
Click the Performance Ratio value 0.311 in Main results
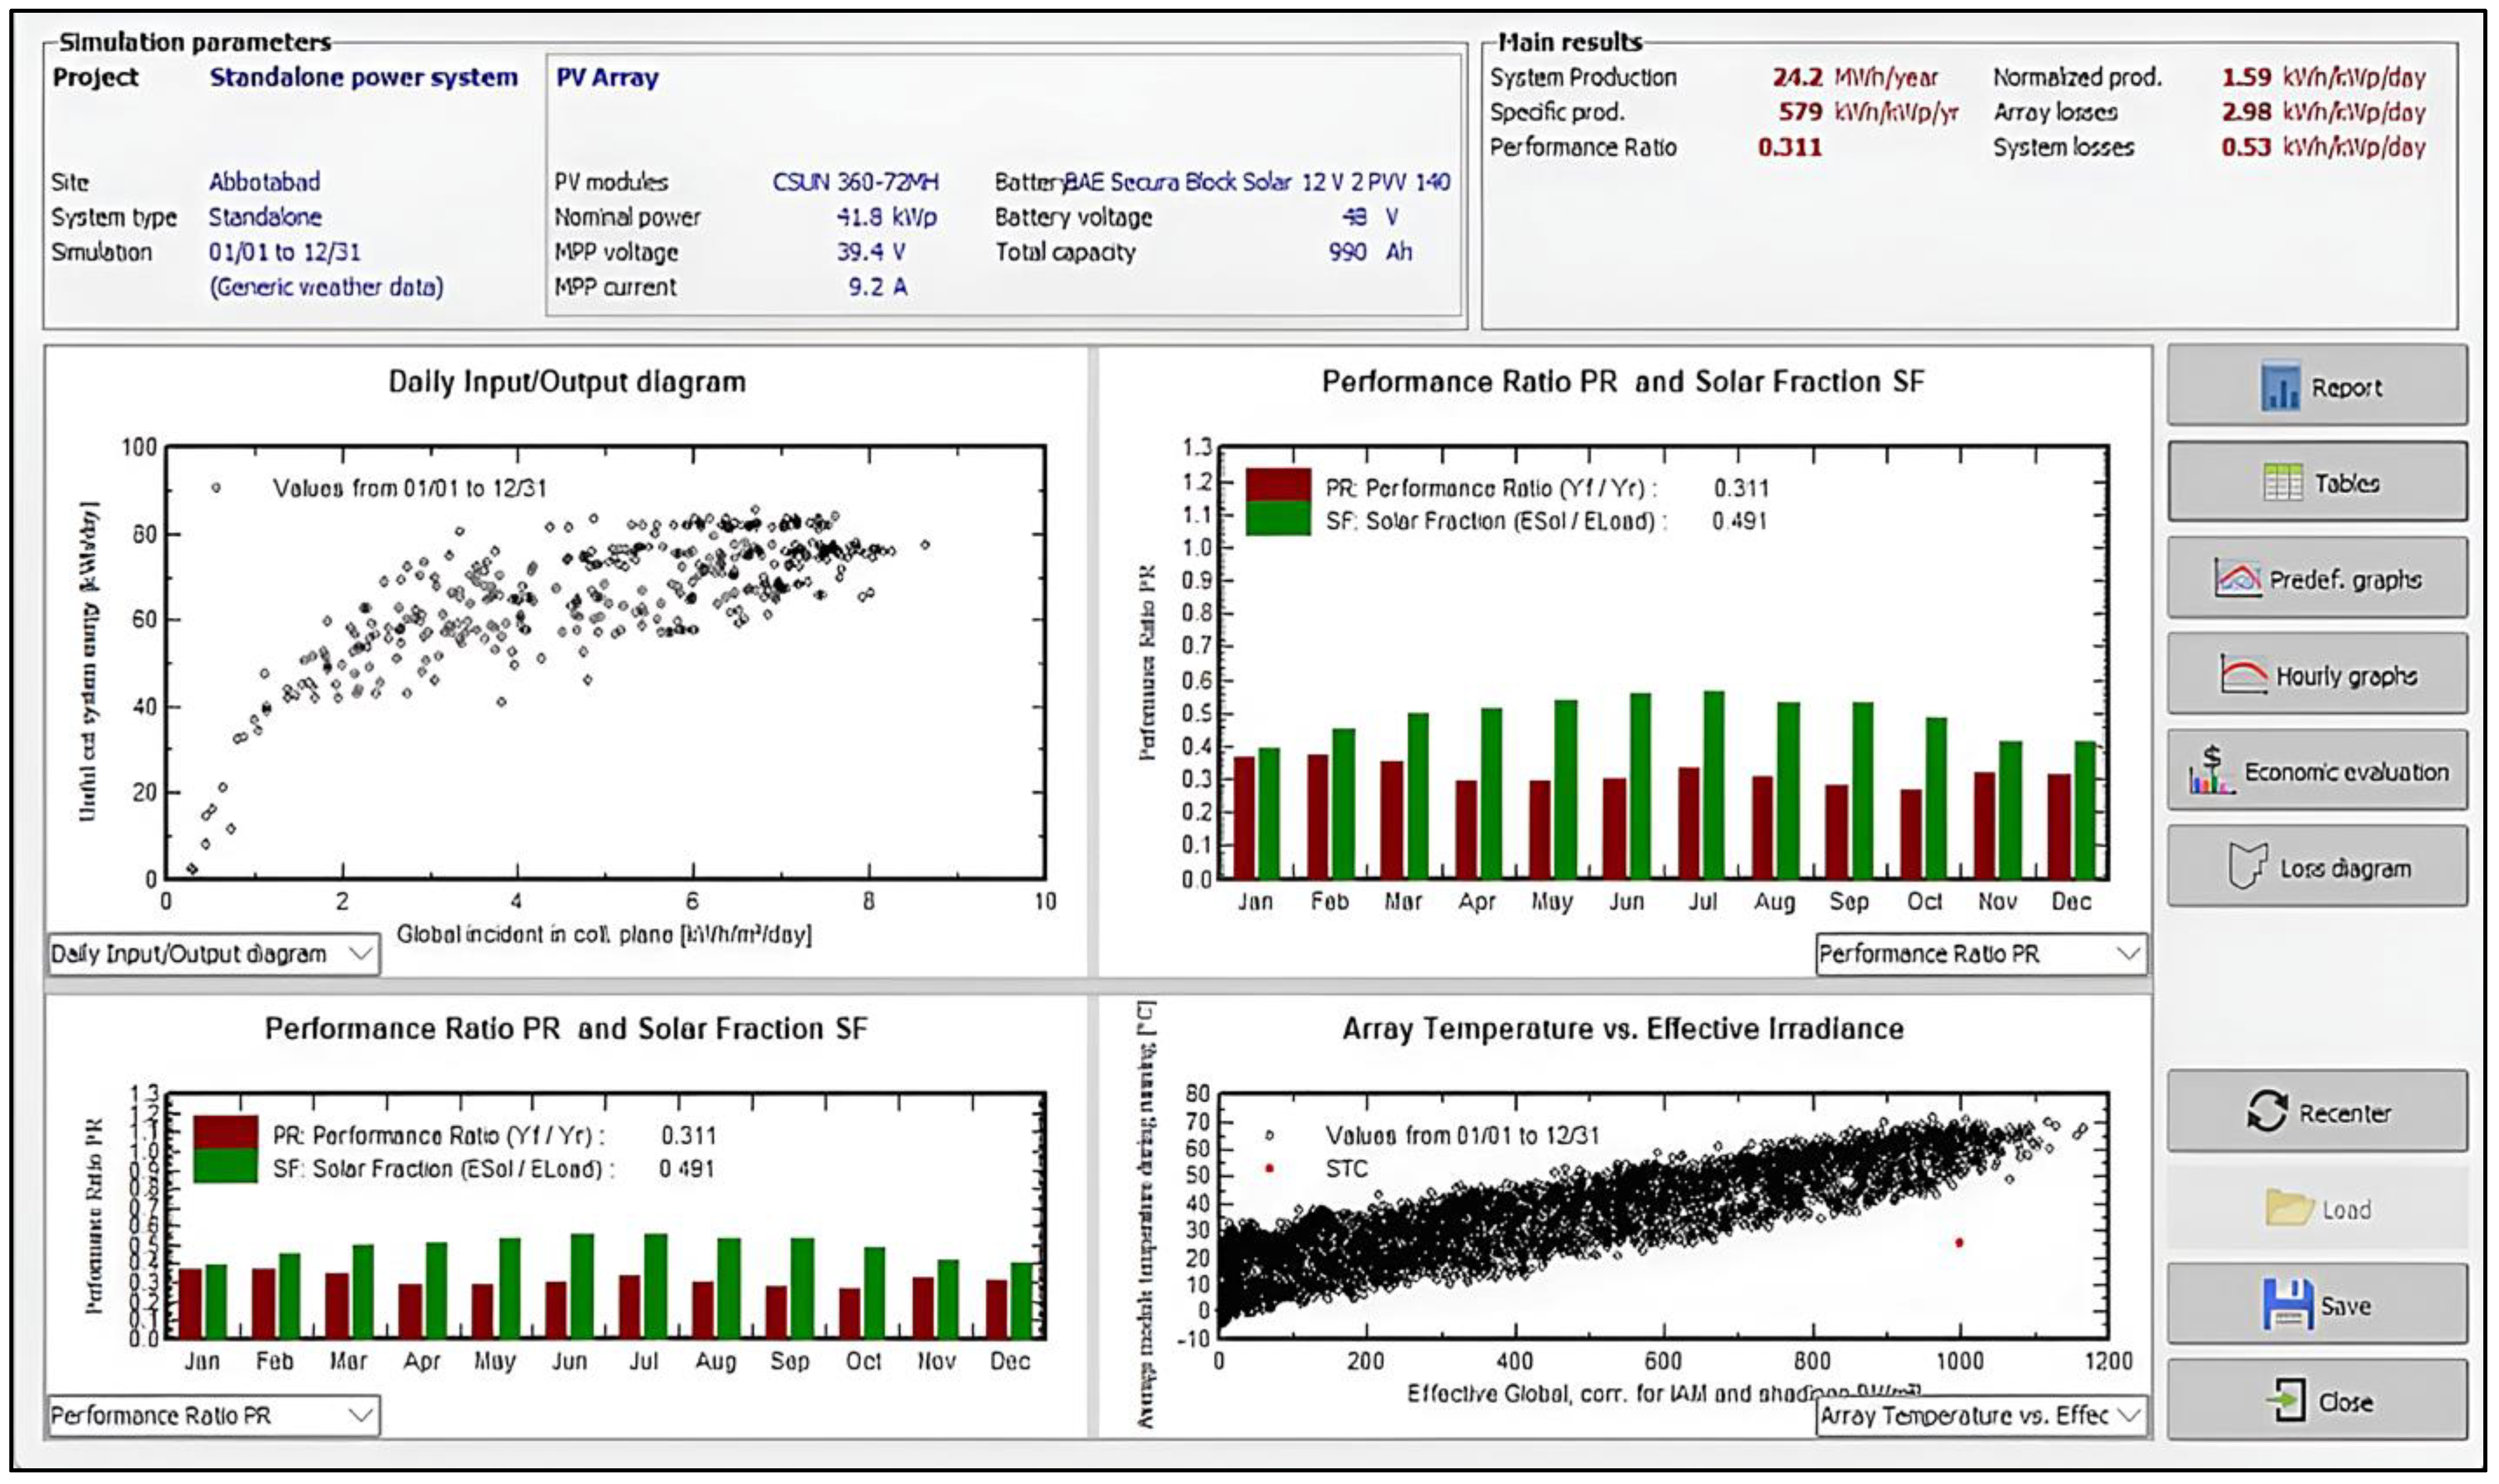pyautogui.click(x=1790, y=147)
